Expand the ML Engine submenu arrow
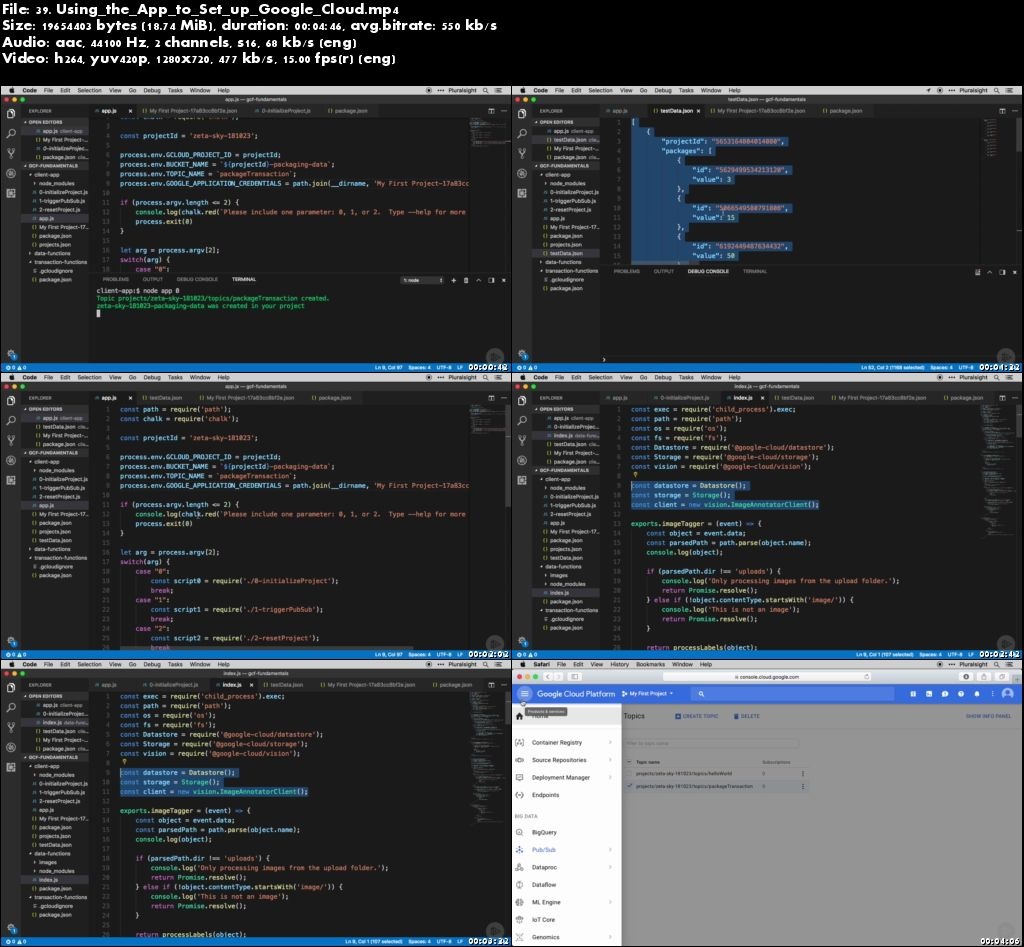 611,902
